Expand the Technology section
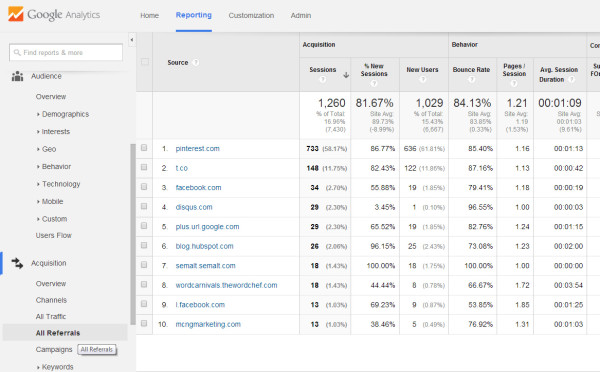The image size is (600, 372). tap(59, 184)
